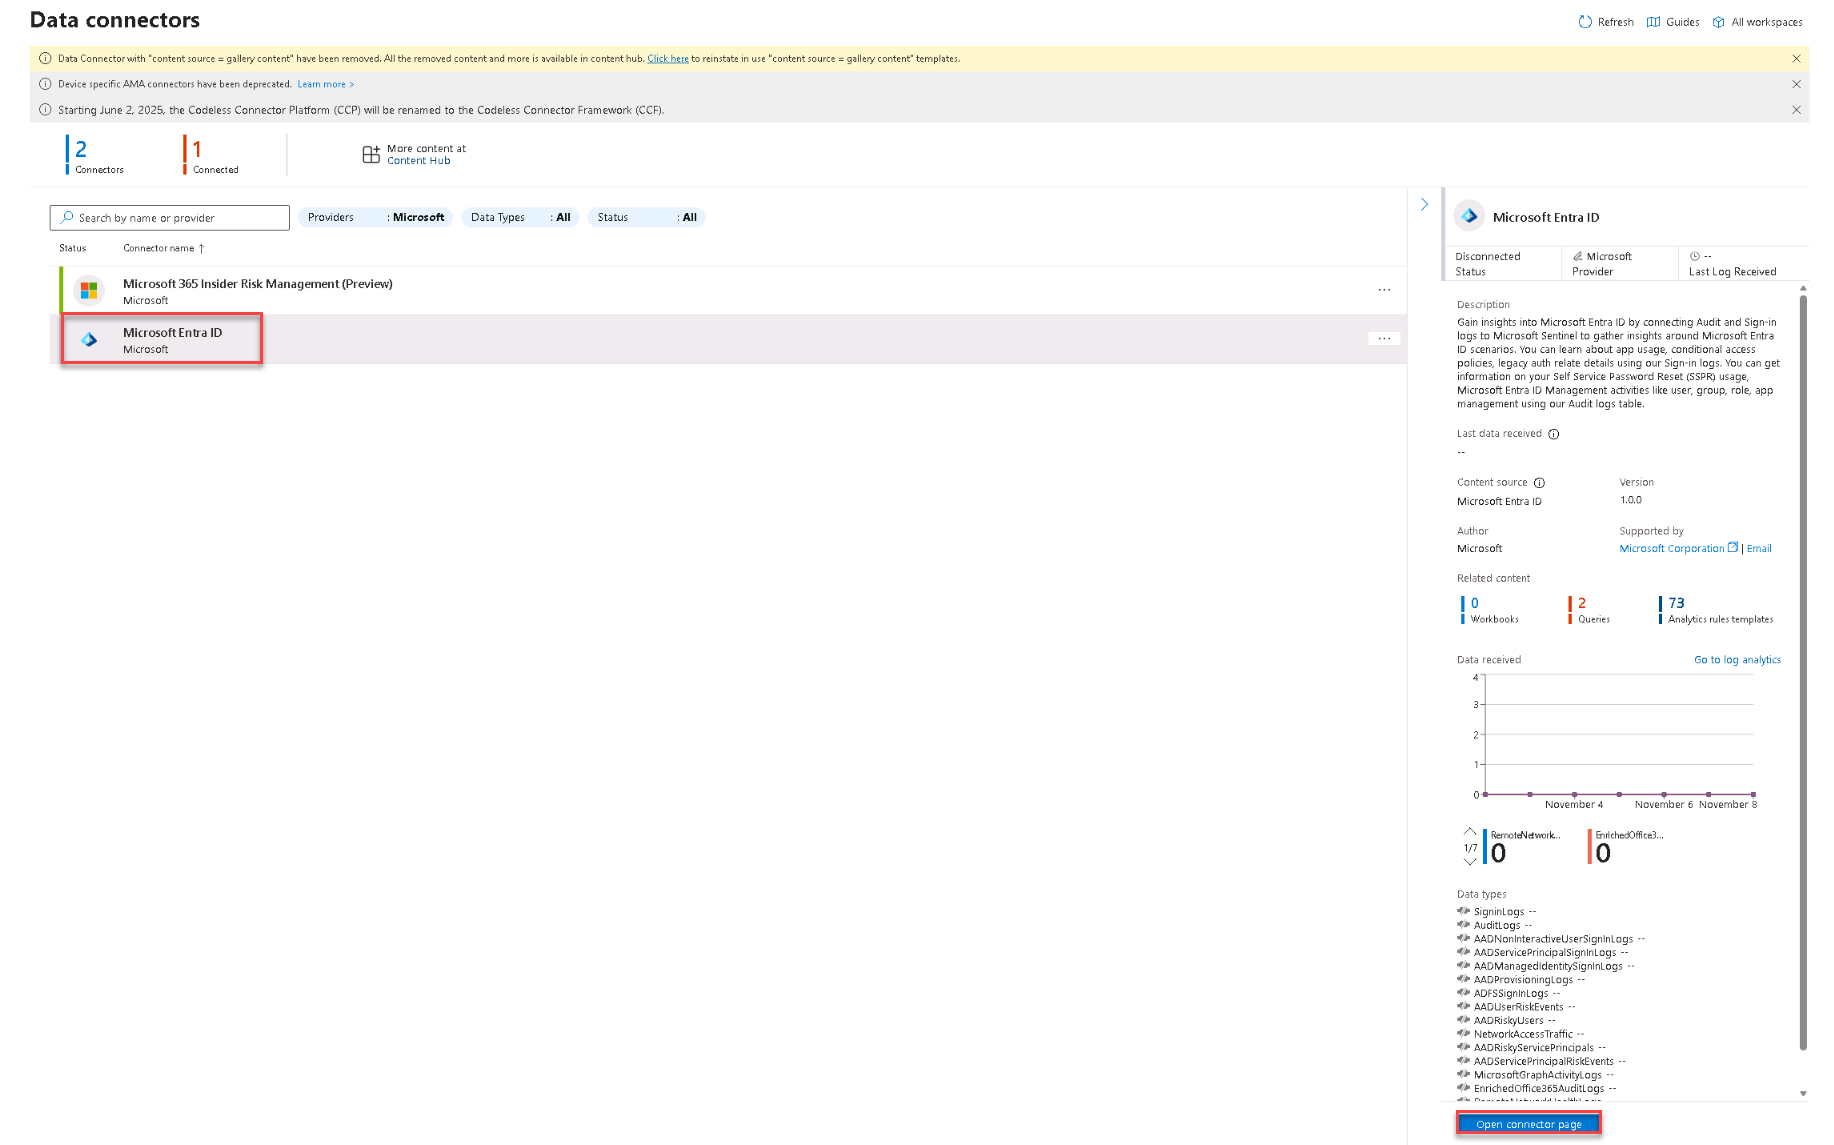Follow the 'Learn more' link

[325, 84]
